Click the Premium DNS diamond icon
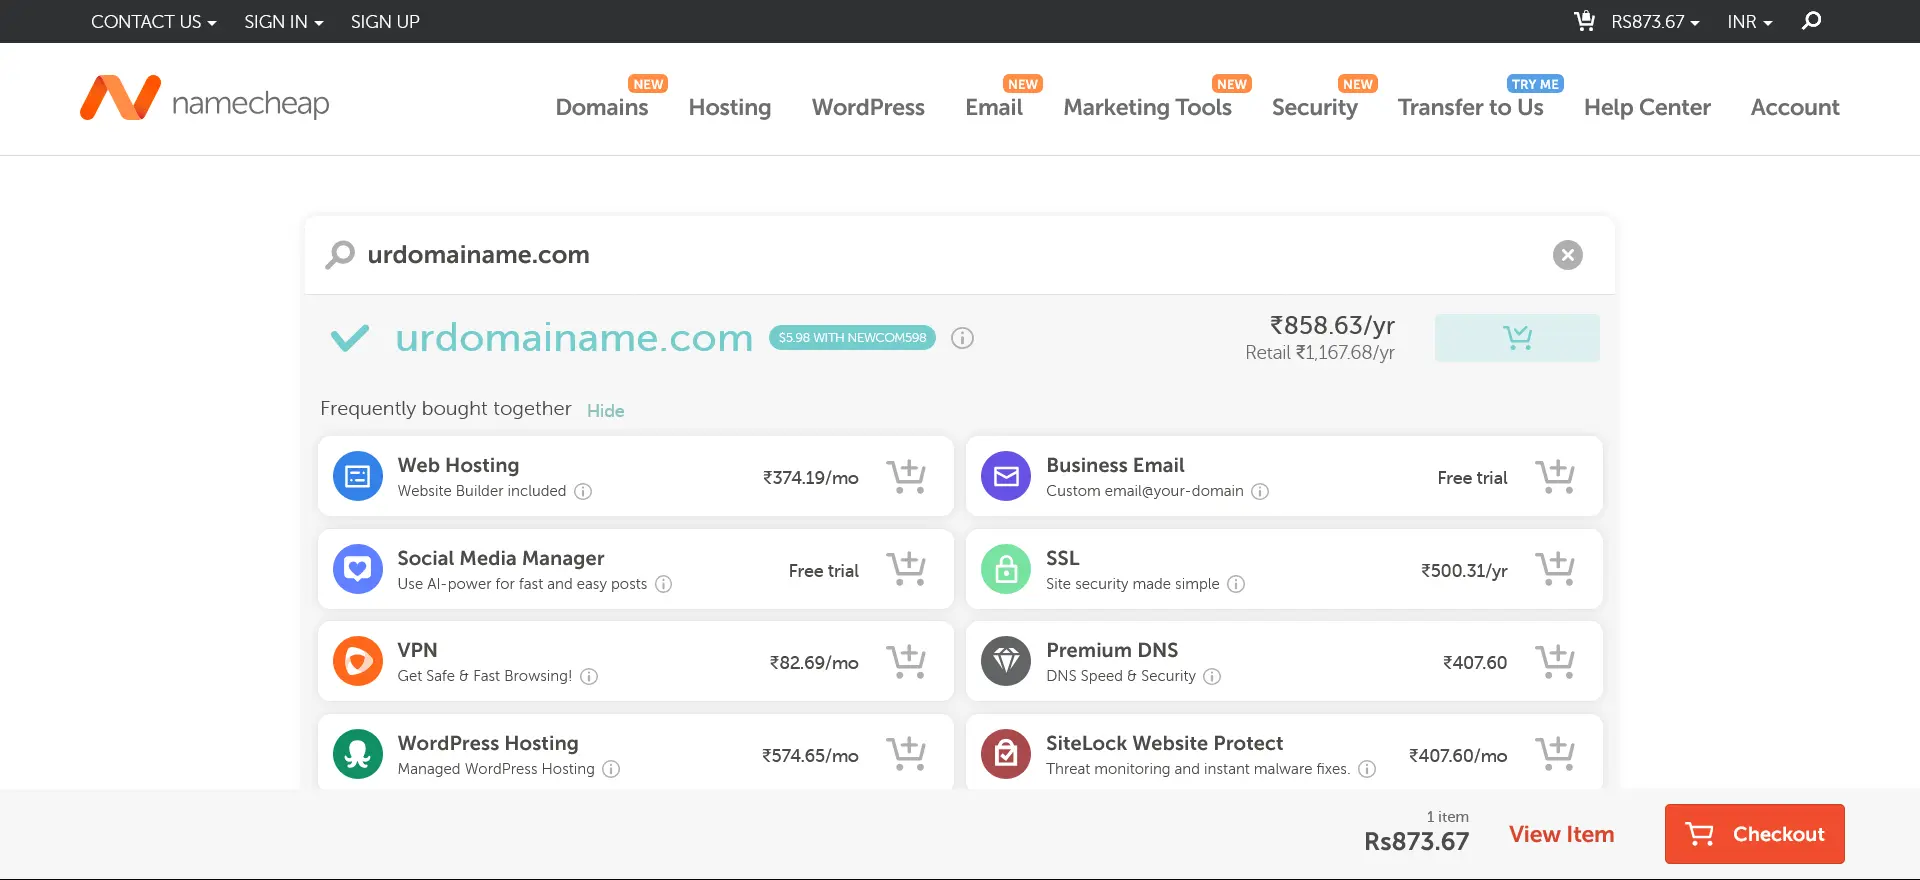Viewport: 1920px width, 880px height. pos(1006,661)
